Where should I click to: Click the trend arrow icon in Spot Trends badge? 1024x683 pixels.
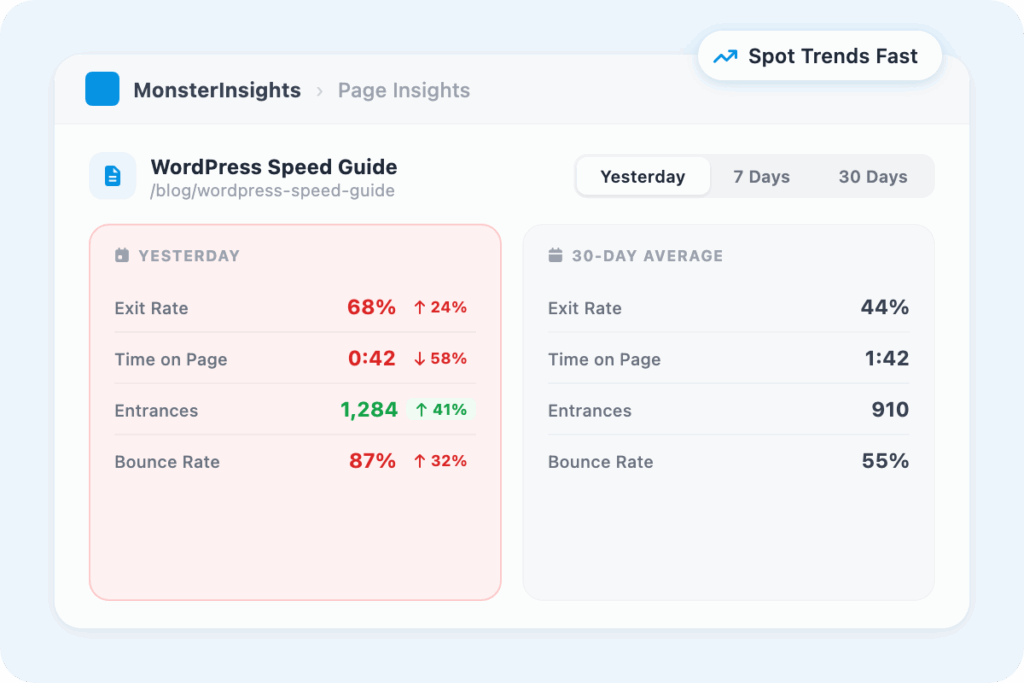[725, 57]
